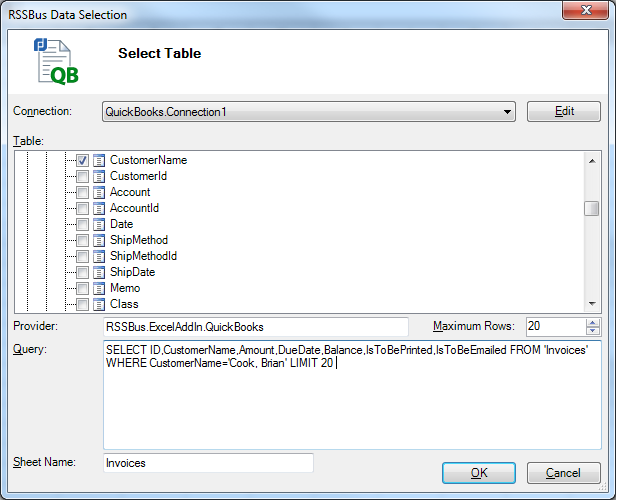Click the column icon beside ShipMethod

coord(99,240)
